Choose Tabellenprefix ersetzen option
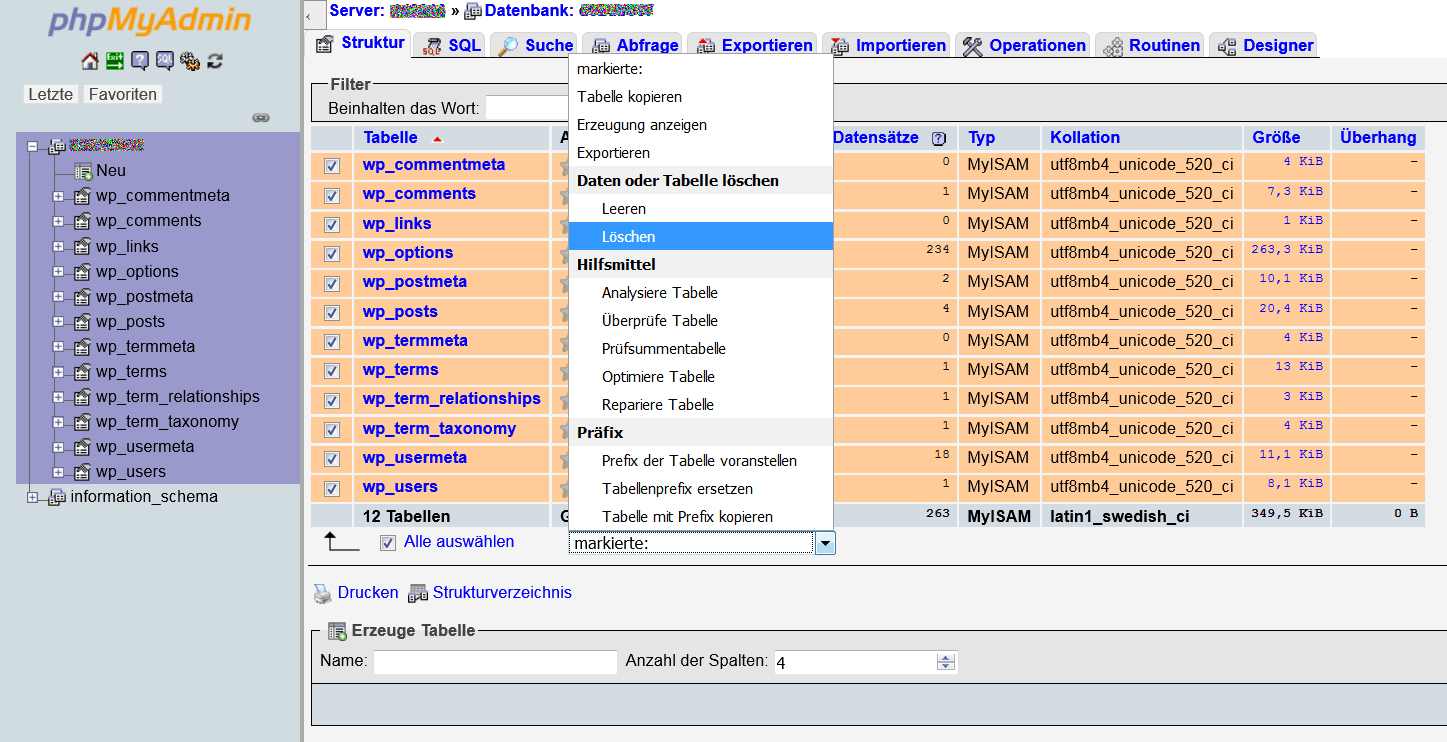The width and height of the screenshot is (1447, 742). pyautogui.click(x=701, y=489)
